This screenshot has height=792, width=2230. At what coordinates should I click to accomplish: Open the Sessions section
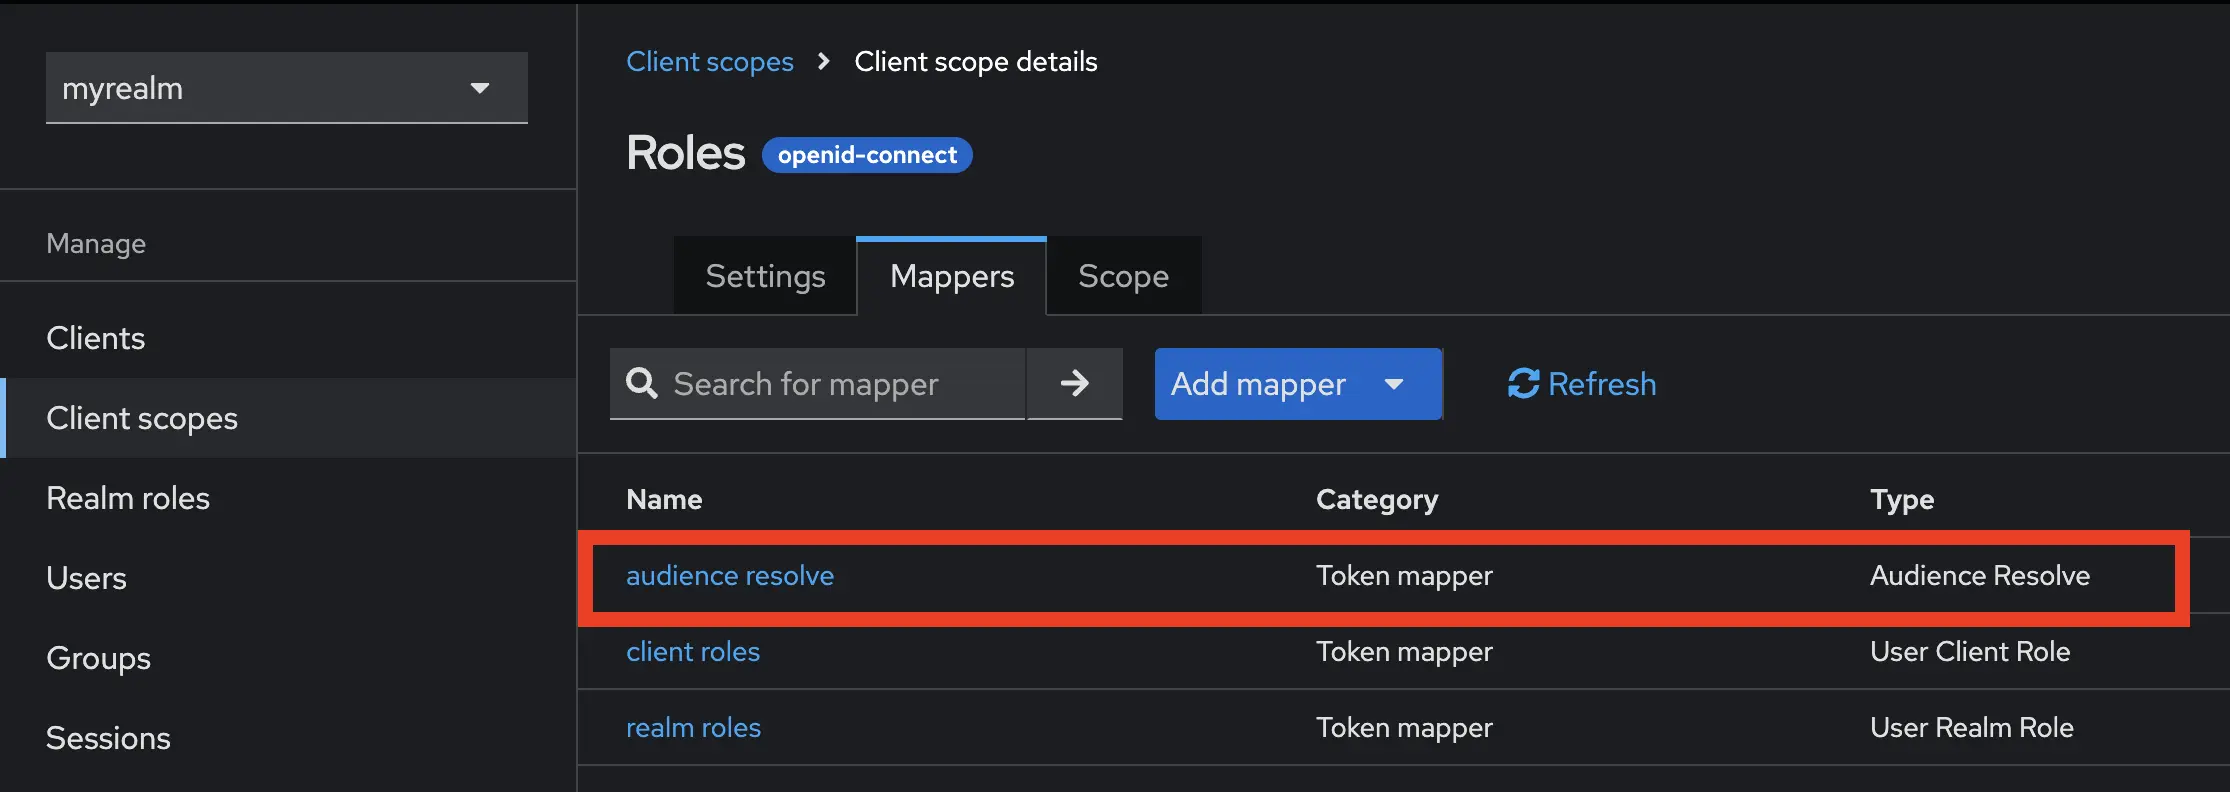108,737
